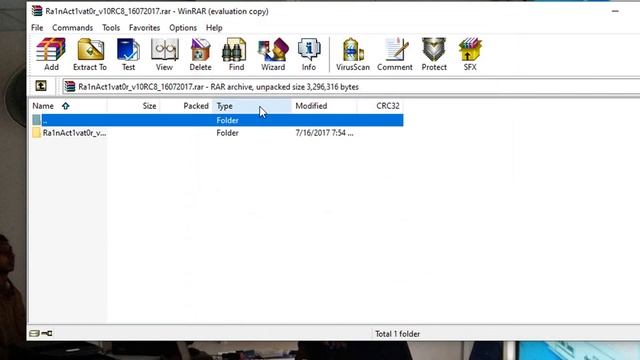The width and height of the screenshot is (640, 360).
Task: Open the Tools menu
Action: pos(111,28)
